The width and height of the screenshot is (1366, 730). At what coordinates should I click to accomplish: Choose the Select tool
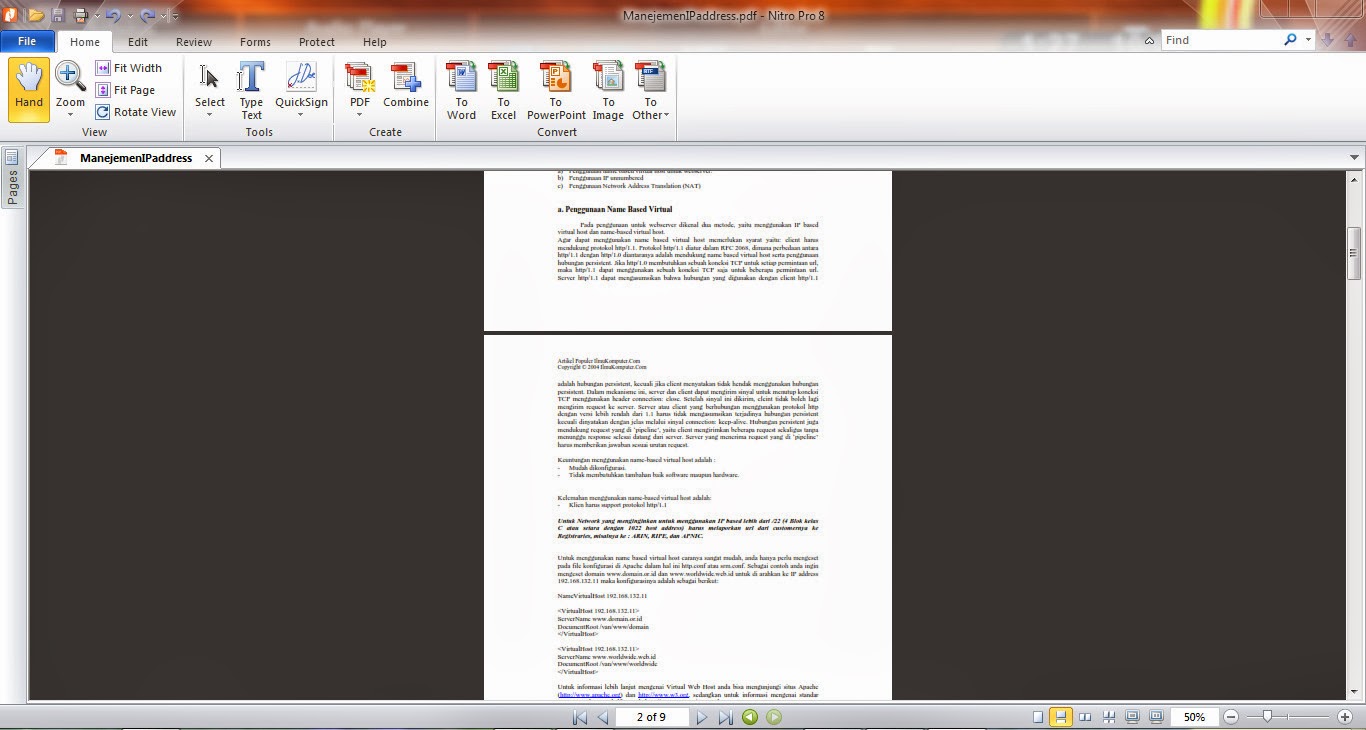point(210,85)
